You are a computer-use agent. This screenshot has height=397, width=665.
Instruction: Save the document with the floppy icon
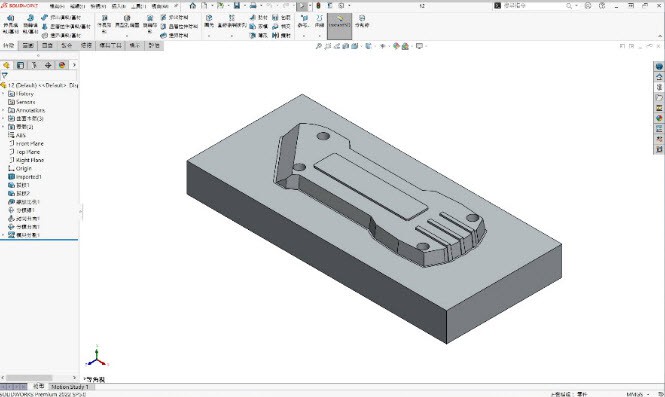click(x=237, y=6)
